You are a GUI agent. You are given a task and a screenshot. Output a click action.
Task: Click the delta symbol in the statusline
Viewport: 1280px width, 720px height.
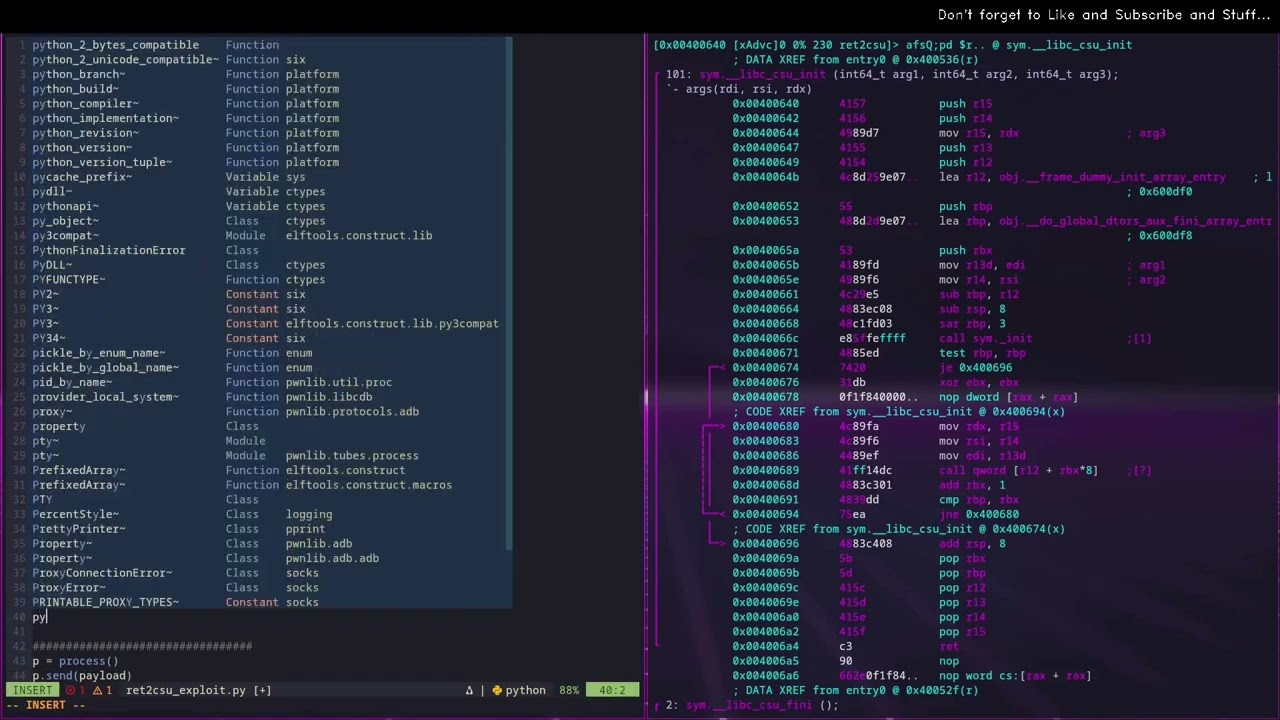469,690
